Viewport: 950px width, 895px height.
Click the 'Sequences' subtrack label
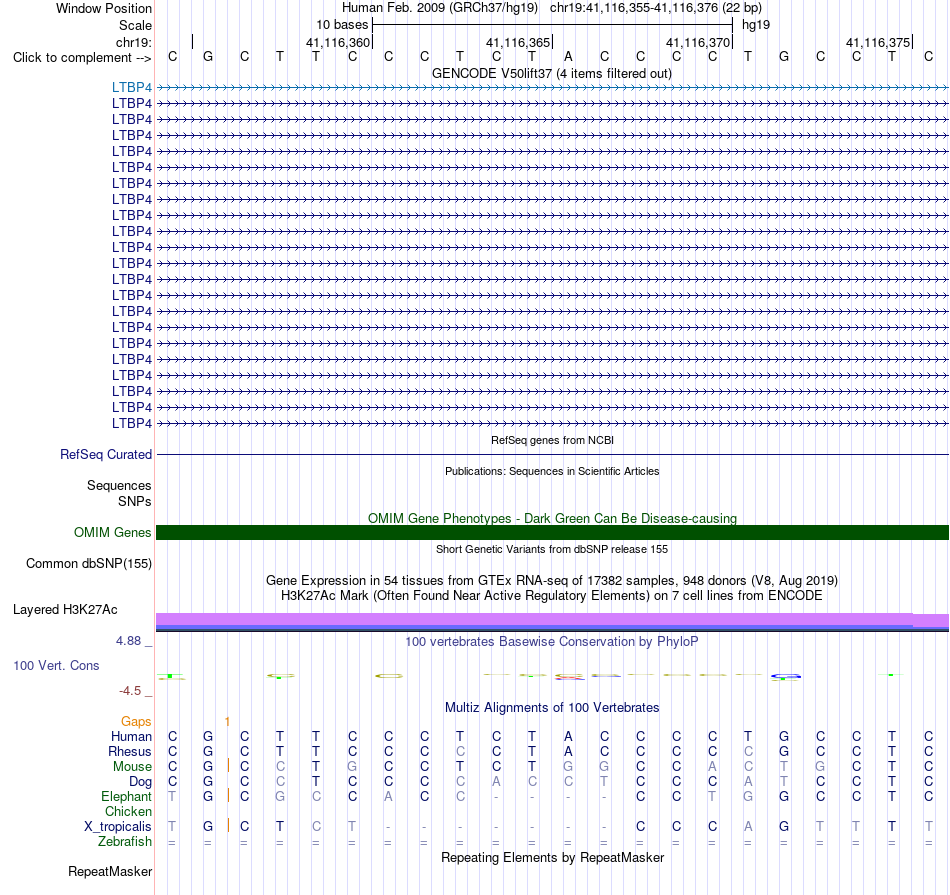(x=119, y=485)
